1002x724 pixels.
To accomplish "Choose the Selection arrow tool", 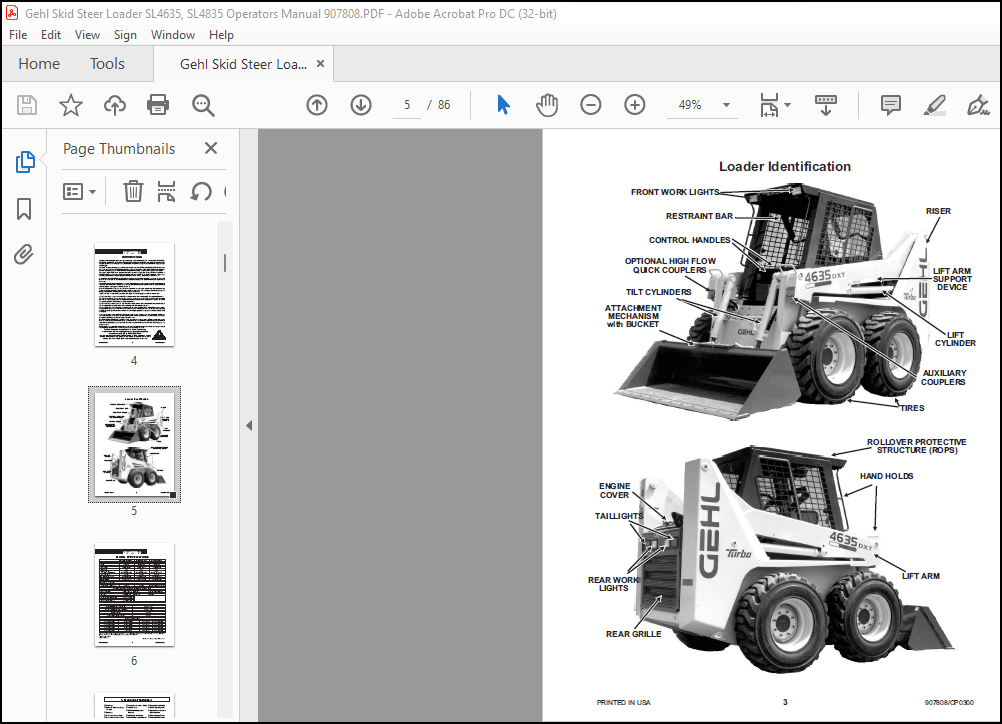I will click(504, 105).
